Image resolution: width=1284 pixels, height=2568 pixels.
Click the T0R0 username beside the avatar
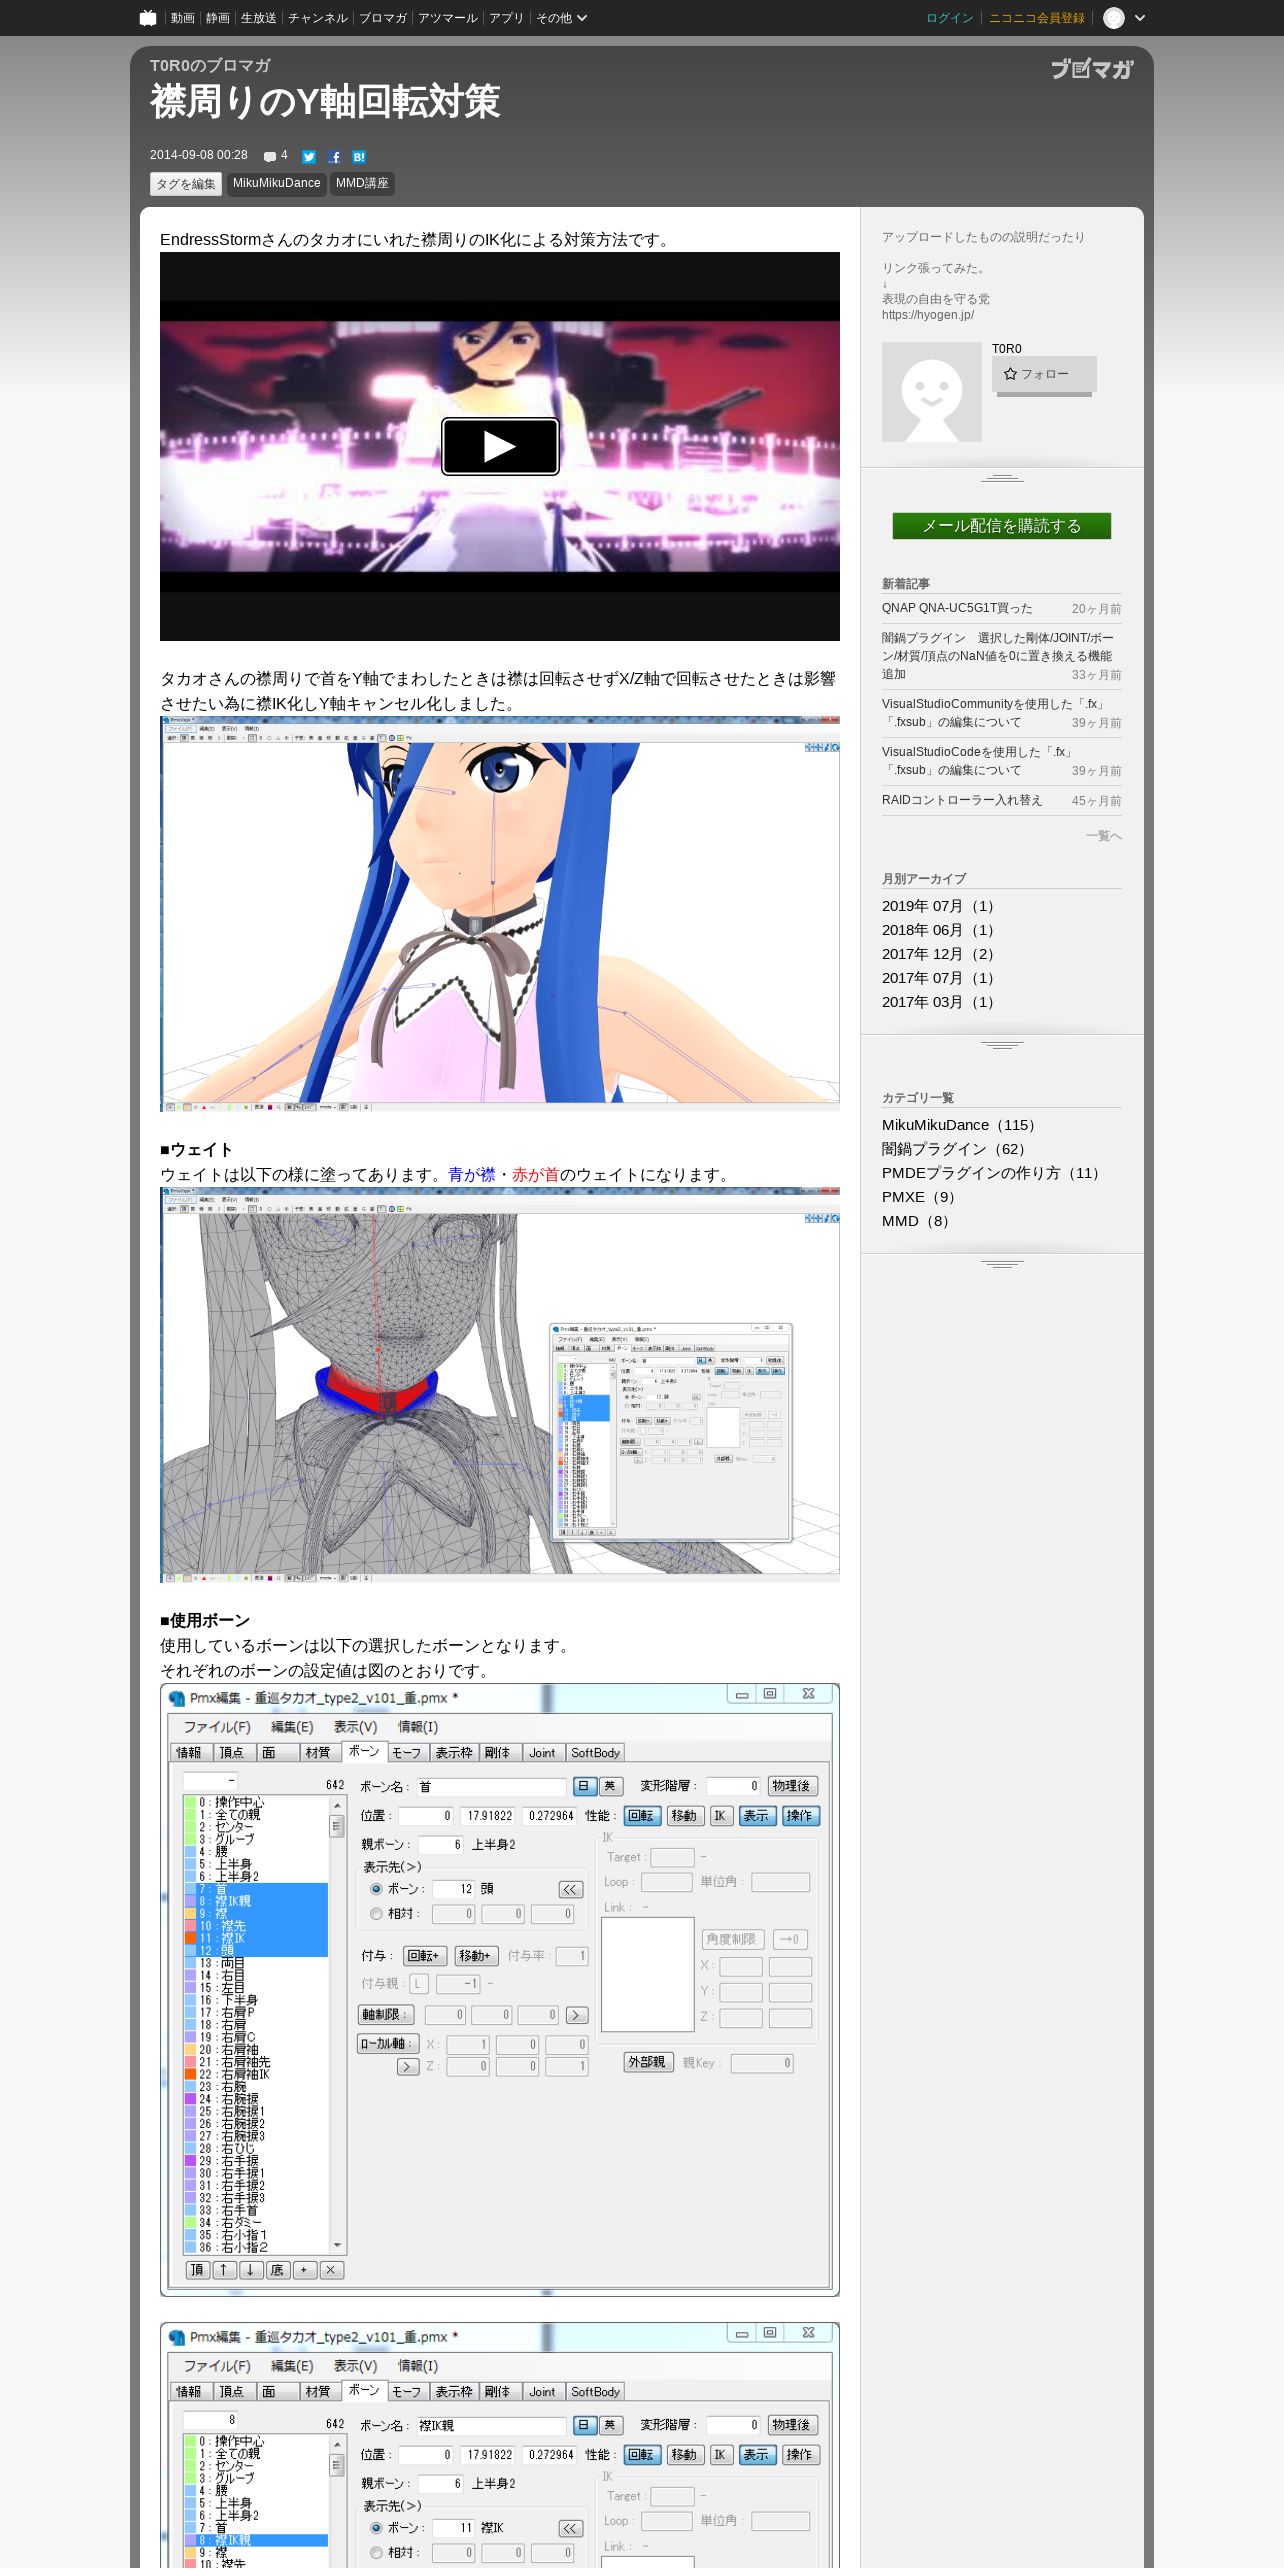(x=1007, y=349)
